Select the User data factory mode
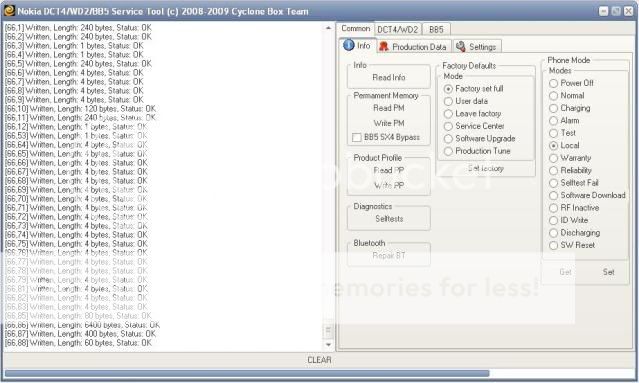Viewport: 639px width, 383px height. point(448,101)
